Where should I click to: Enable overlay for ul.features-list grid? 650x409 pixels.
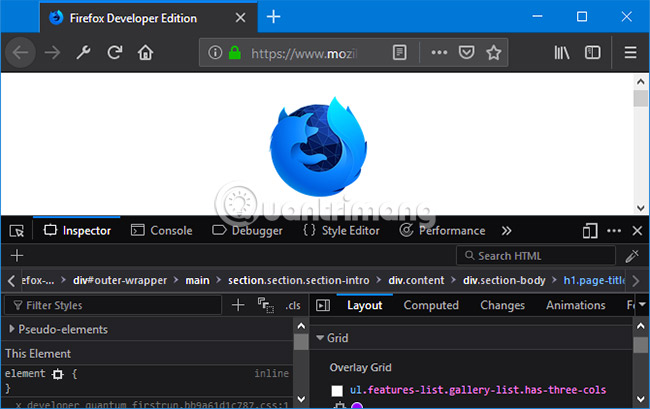[x=337, y=390]
